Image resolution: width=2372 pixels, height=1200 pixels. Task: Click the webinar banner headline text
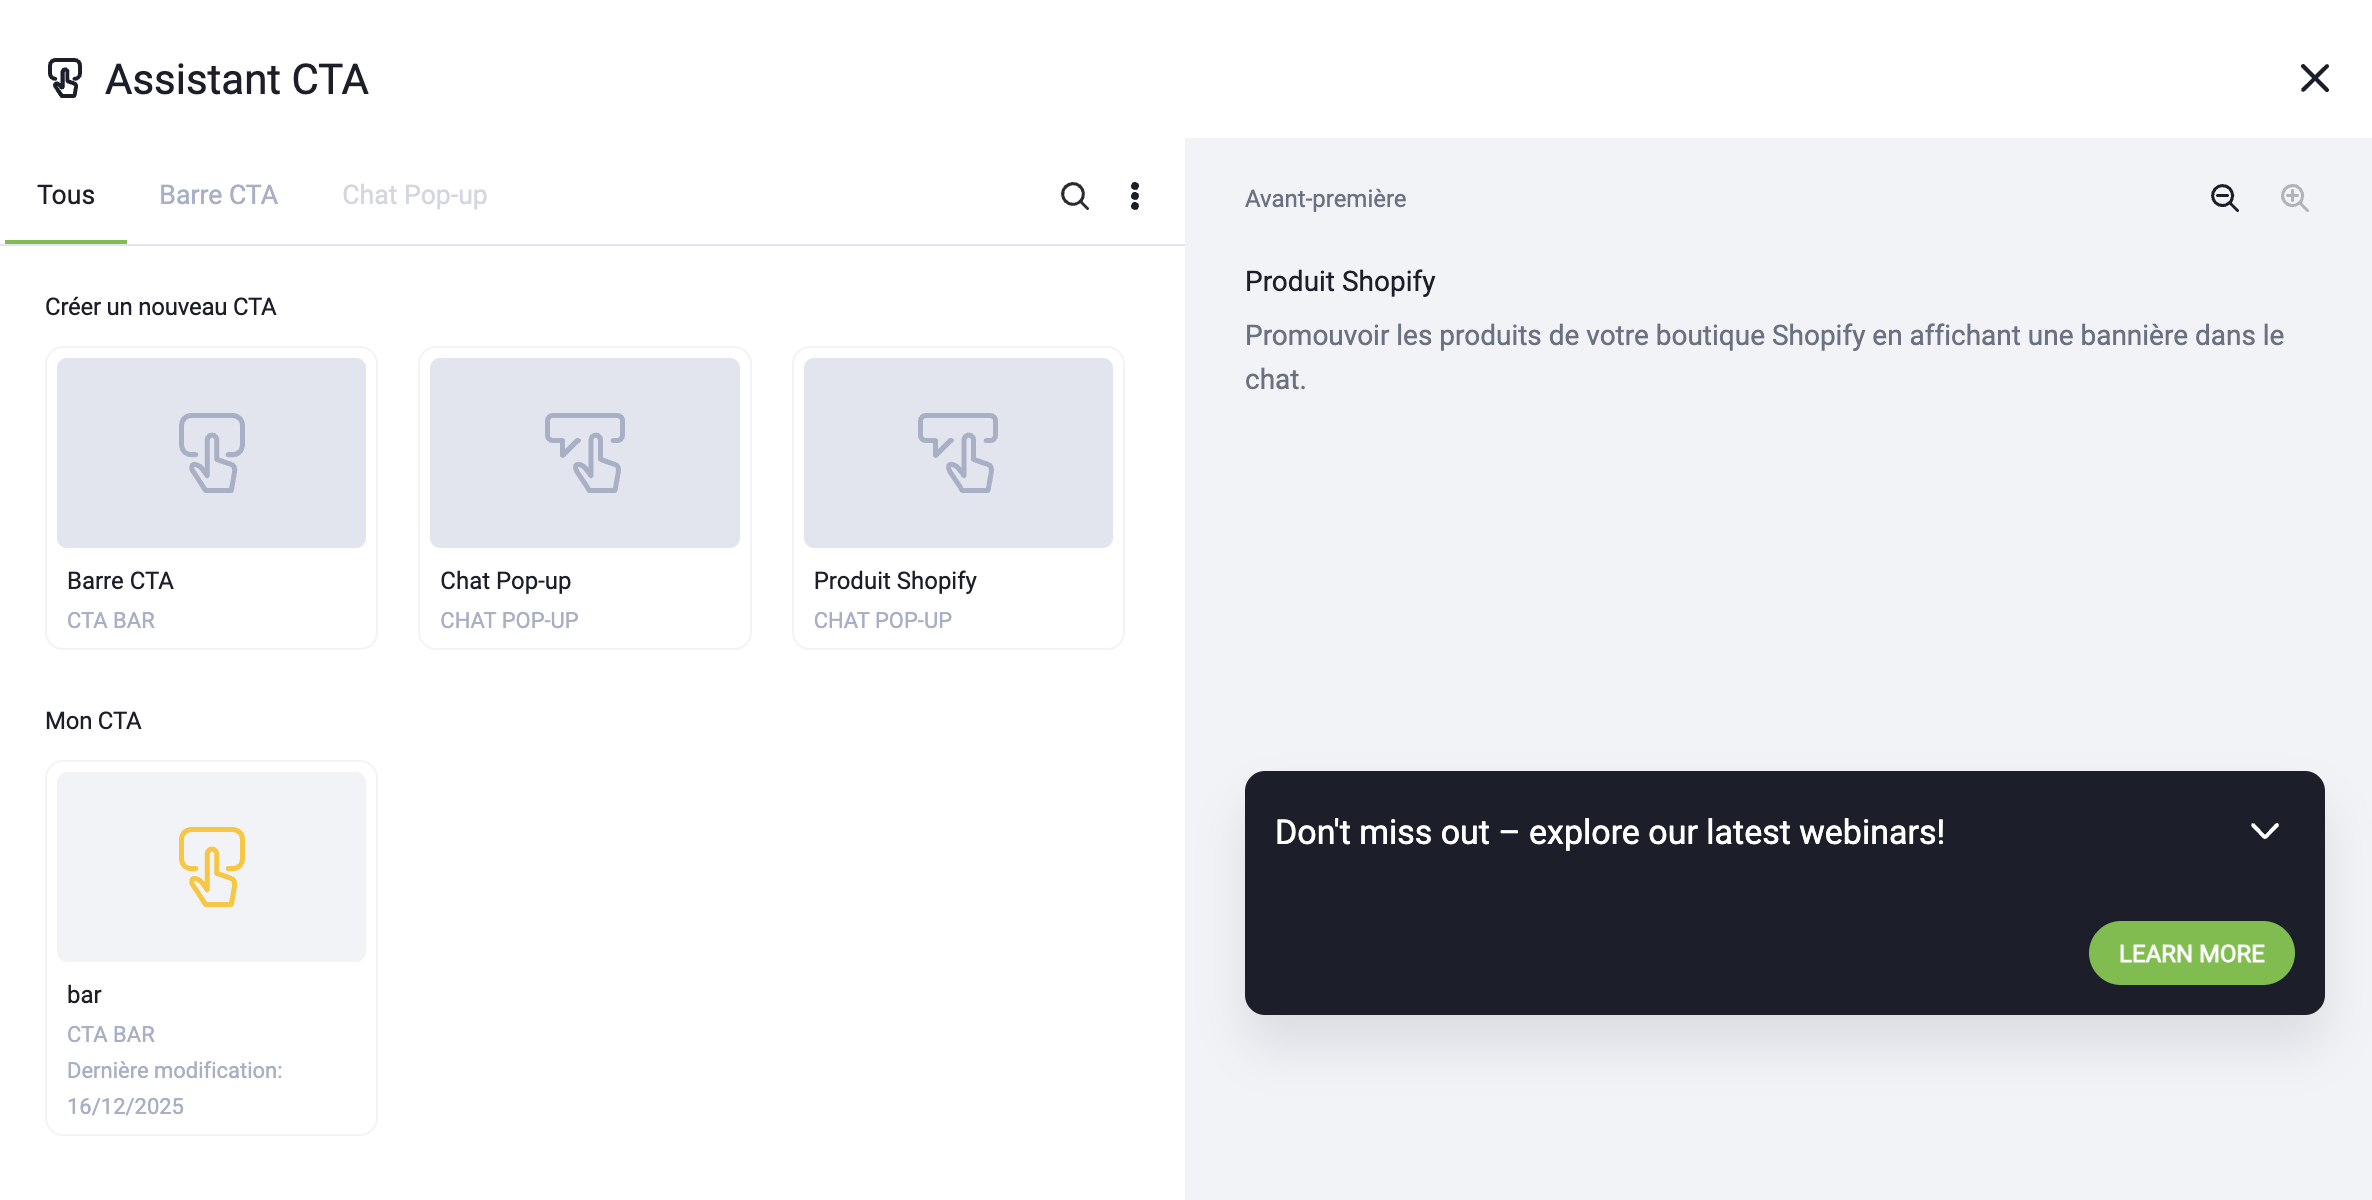click(1609, 832)
